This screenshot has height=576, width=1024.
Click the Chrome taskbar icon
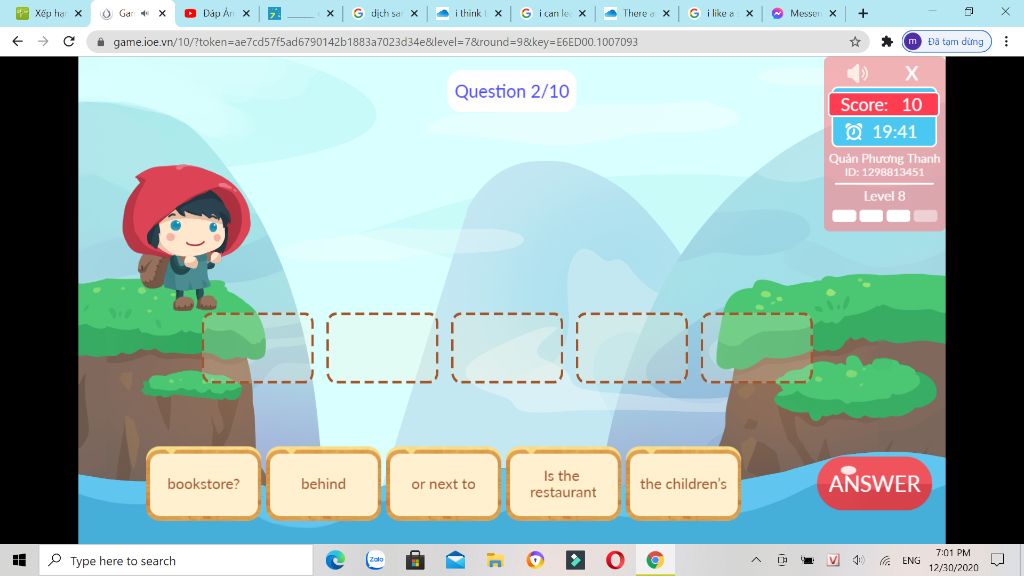(x=654, y=560)
